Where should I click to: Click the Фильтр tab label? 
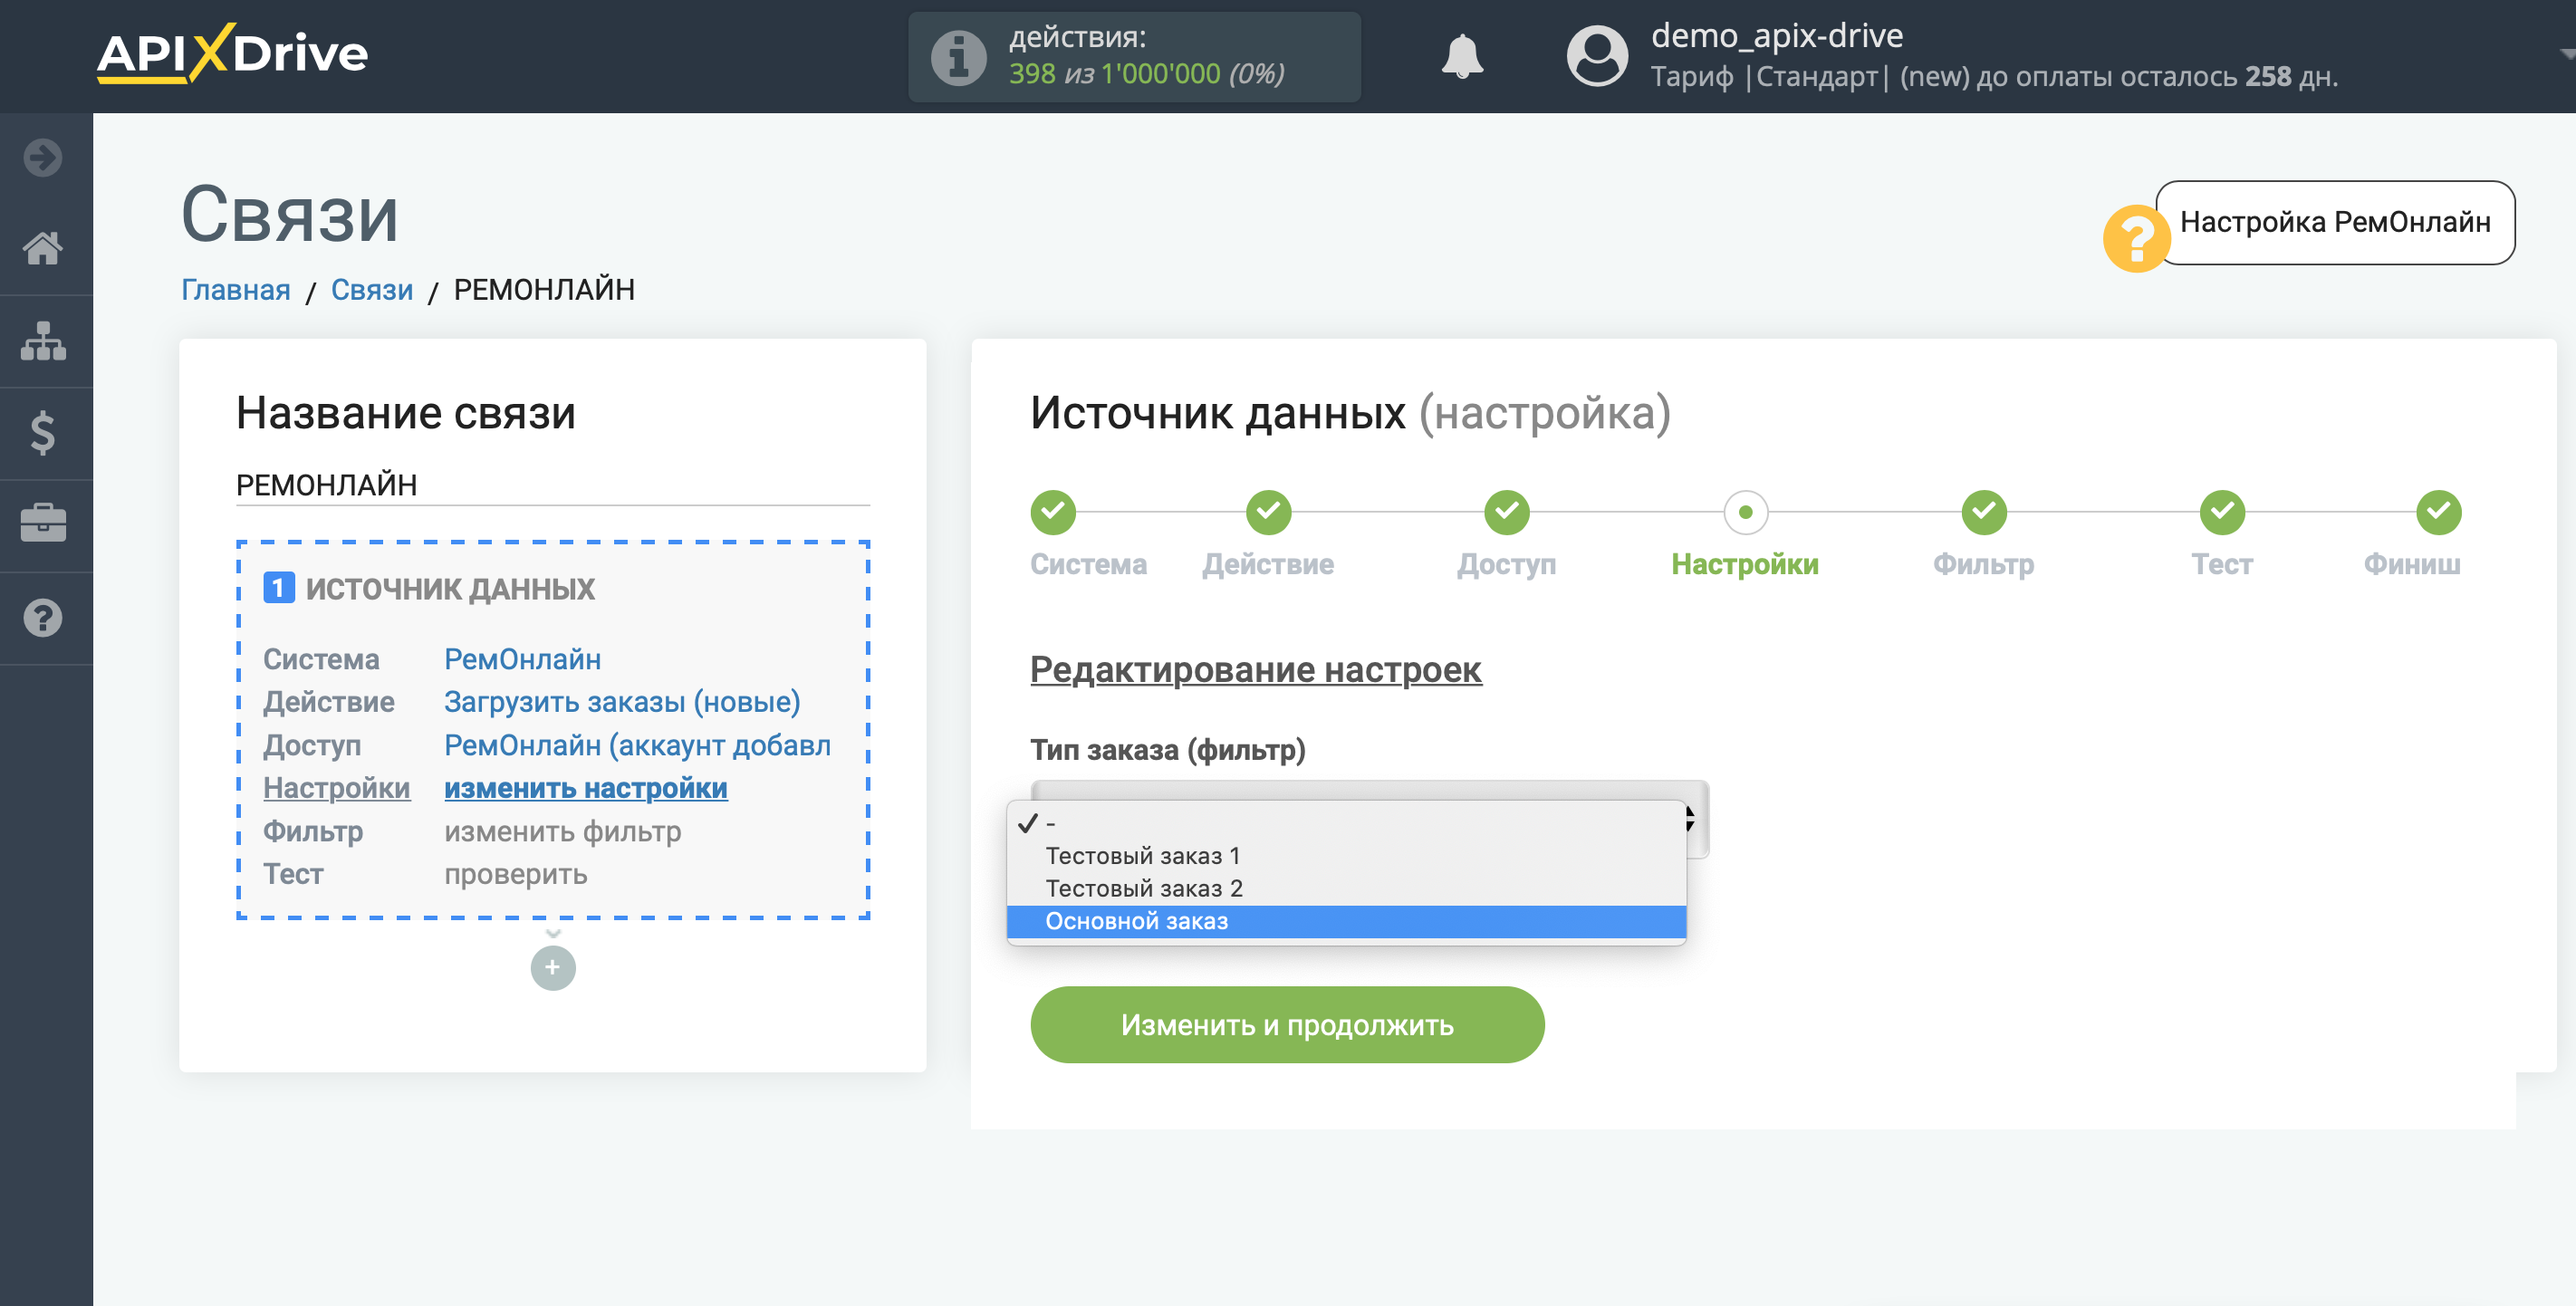coord(1984,564)
